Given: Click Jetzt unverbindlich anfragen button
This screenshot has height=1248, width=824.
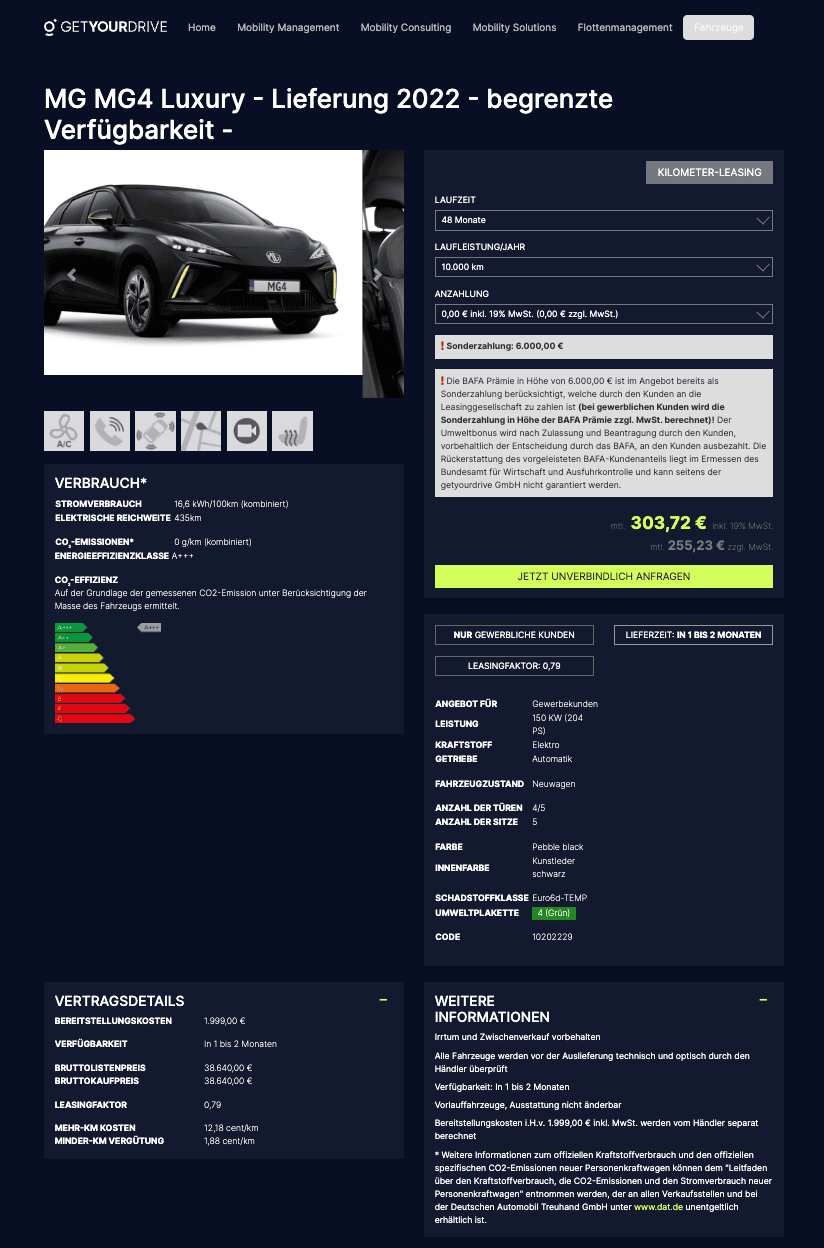Looking at the screenshot, I should coord(604,576).
